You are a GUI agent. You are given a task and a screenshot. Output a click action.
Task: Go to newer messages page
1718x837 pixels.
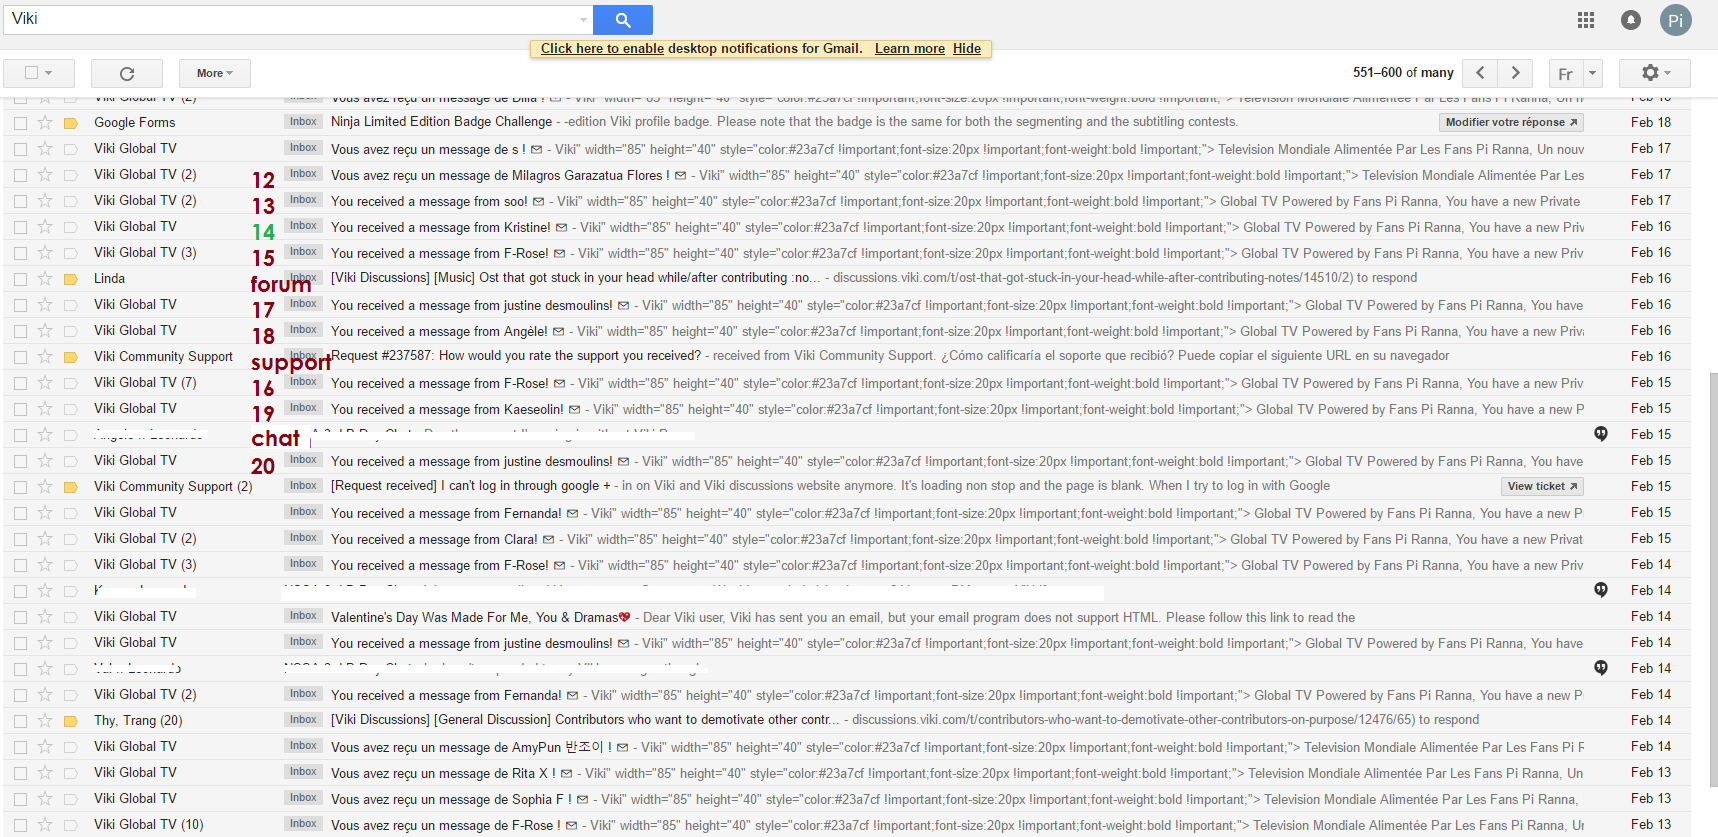1480,73
